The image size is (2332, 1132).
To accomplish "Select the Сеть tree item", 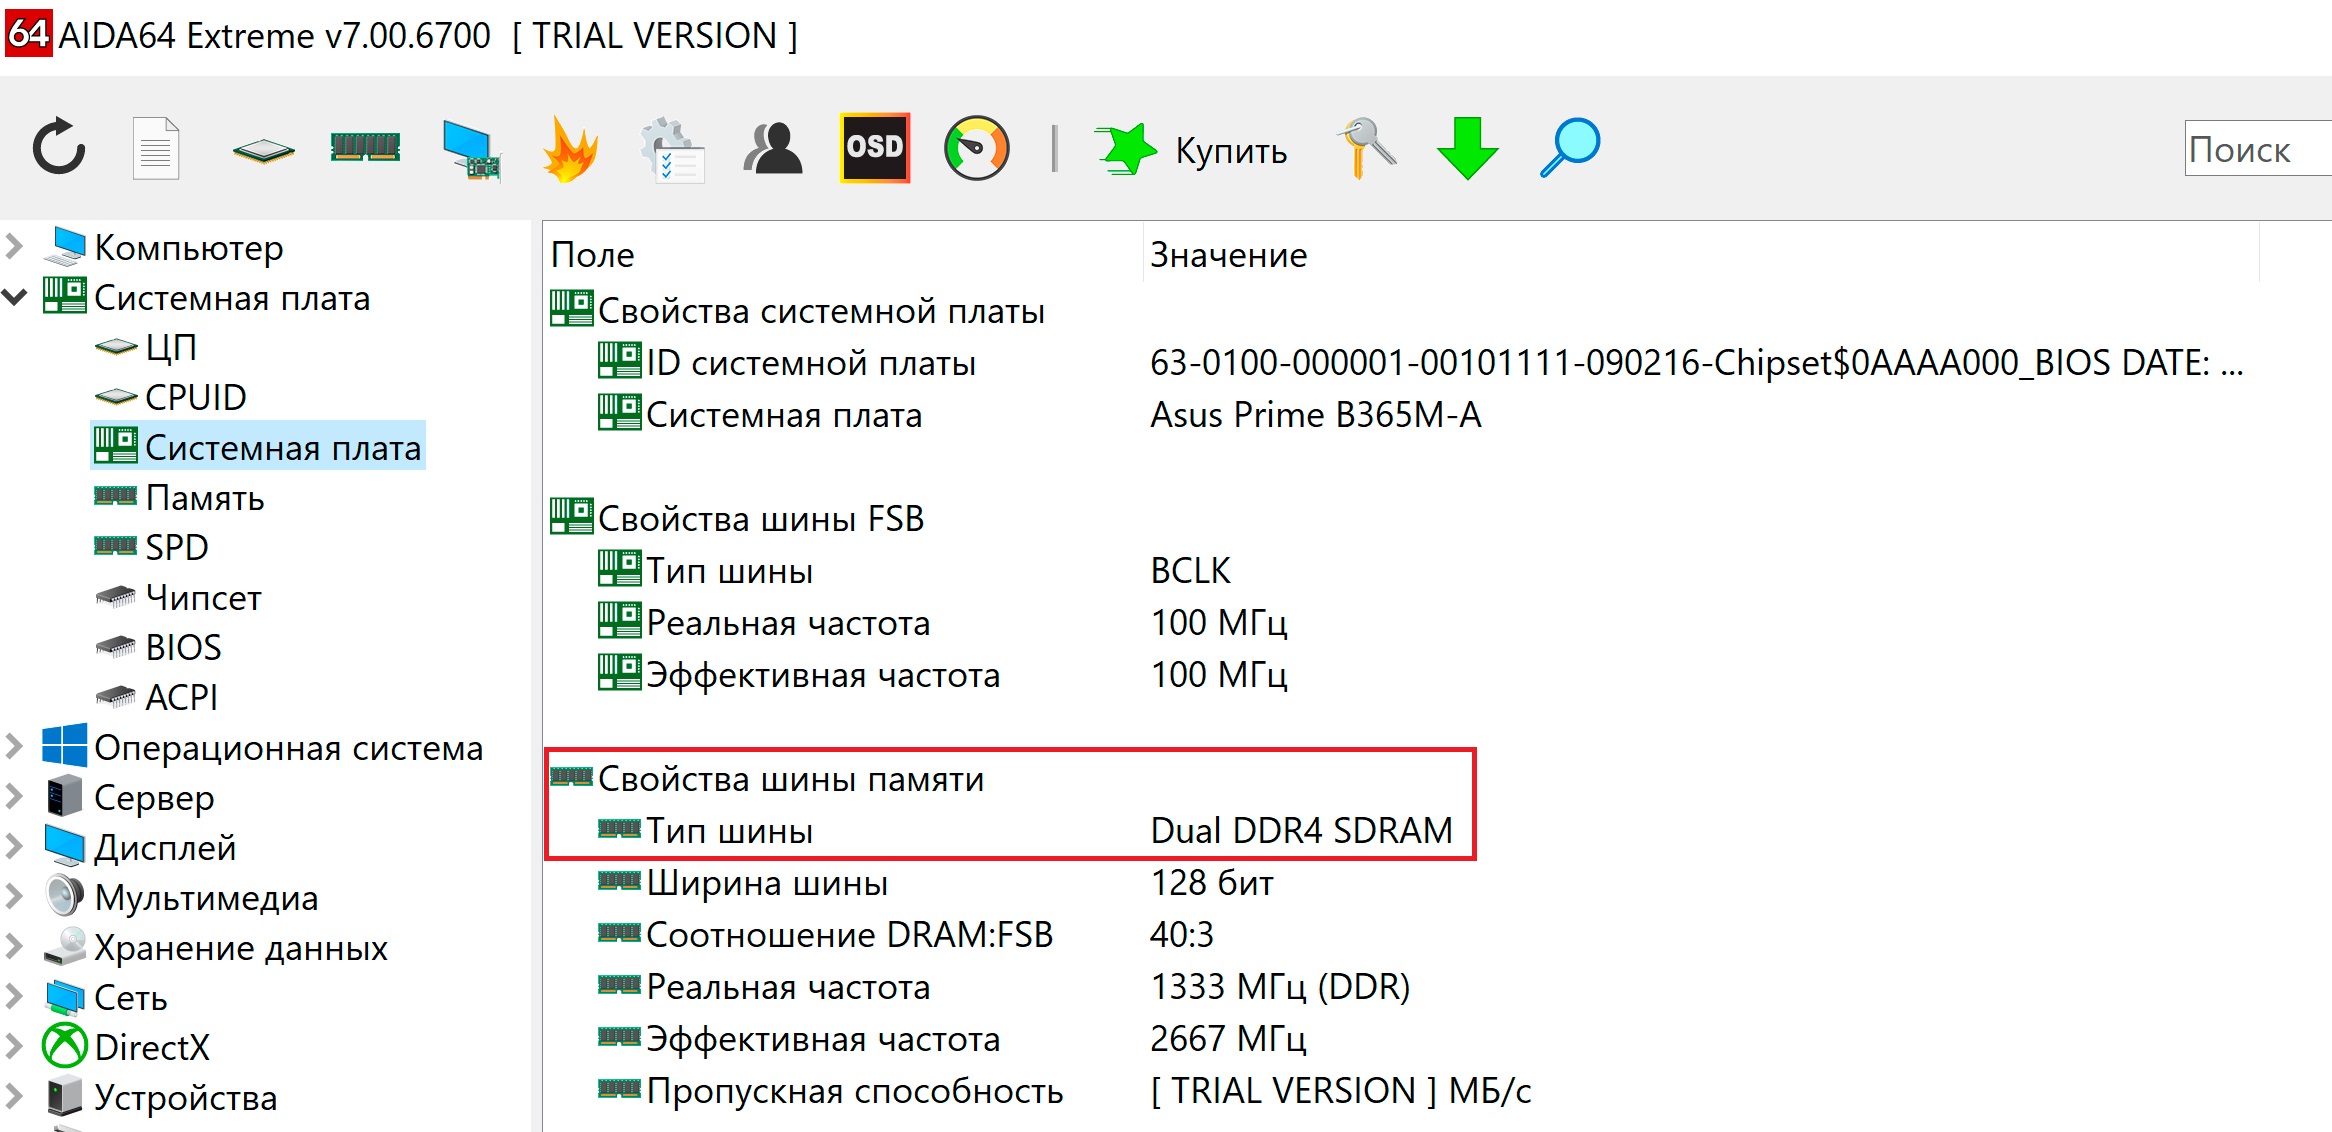I will click(105, 997).
